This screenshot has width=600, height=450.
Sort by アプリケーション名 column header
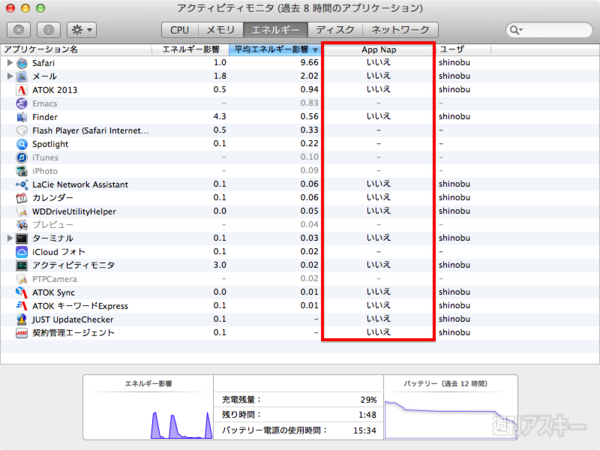coord(77,49)
